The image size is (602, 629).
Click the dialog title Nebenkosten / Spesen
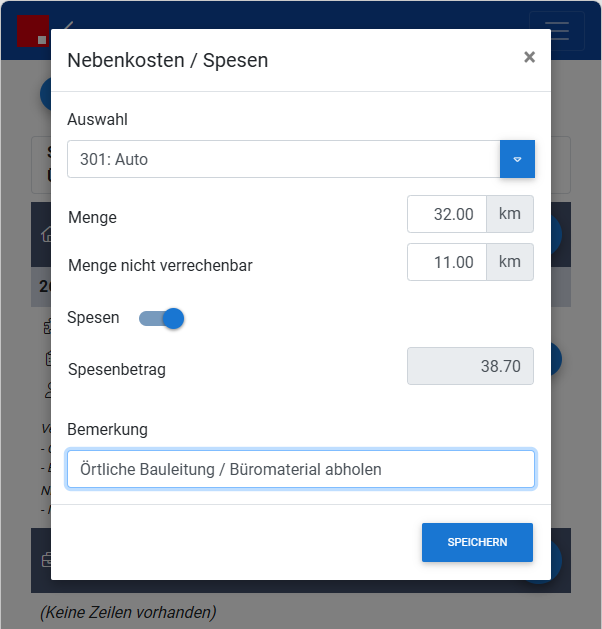(x=168, y=61)
